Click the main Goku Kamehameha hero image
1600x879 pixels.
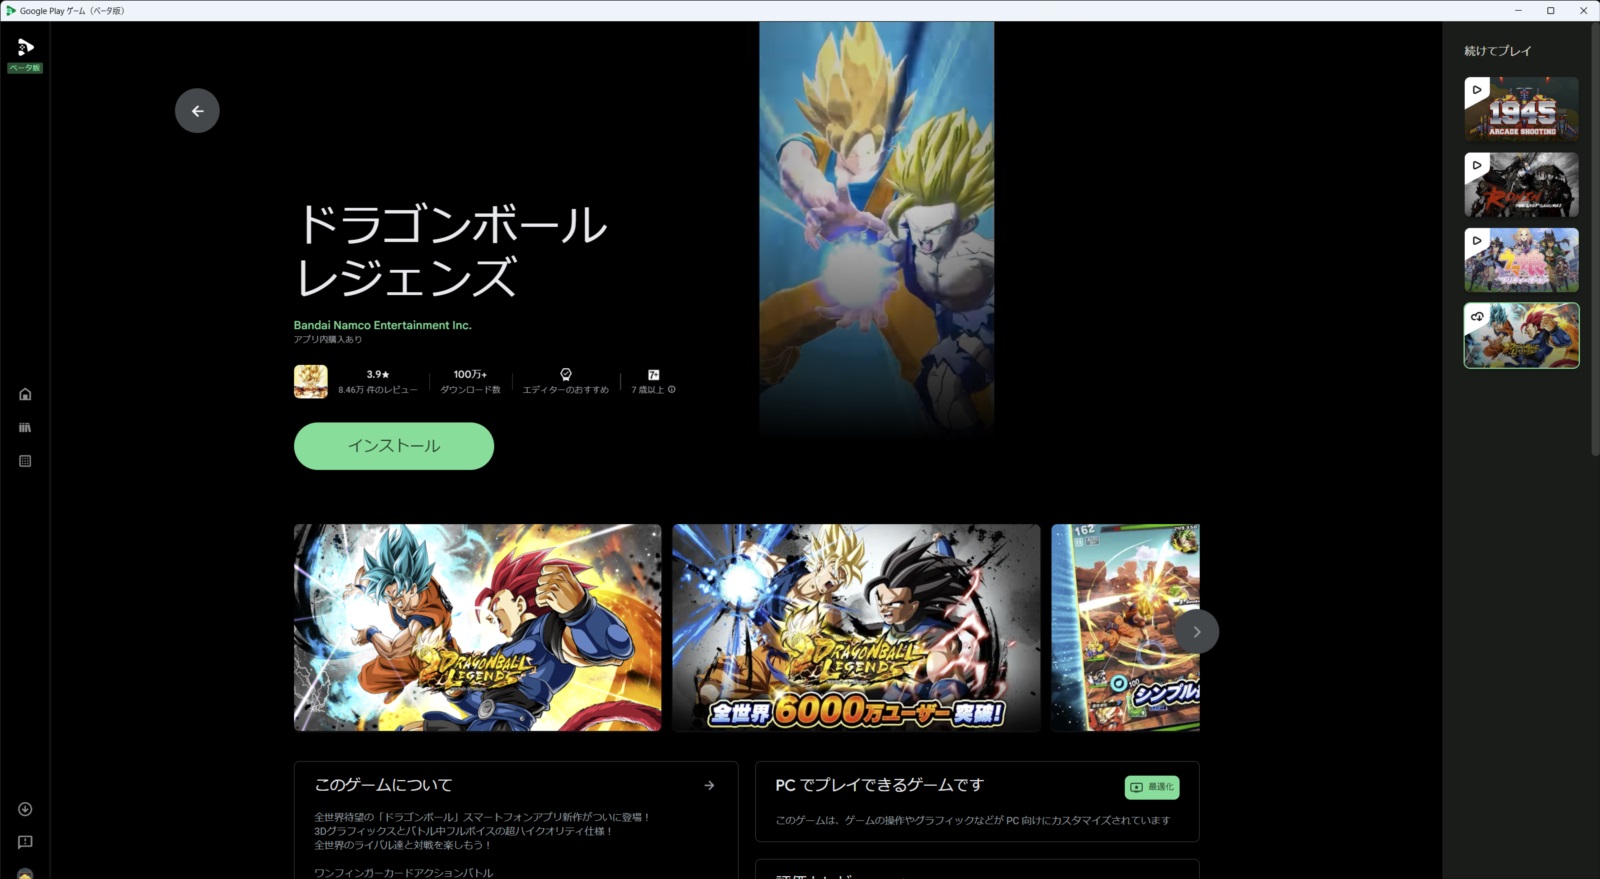point(877,228)
